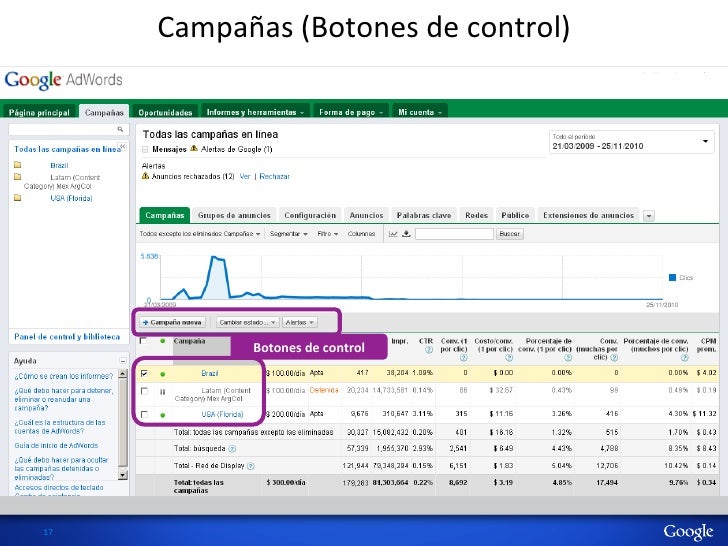Click Ver link for rejected ads
This screenshot has height=546, width=728.
[245, 176]
